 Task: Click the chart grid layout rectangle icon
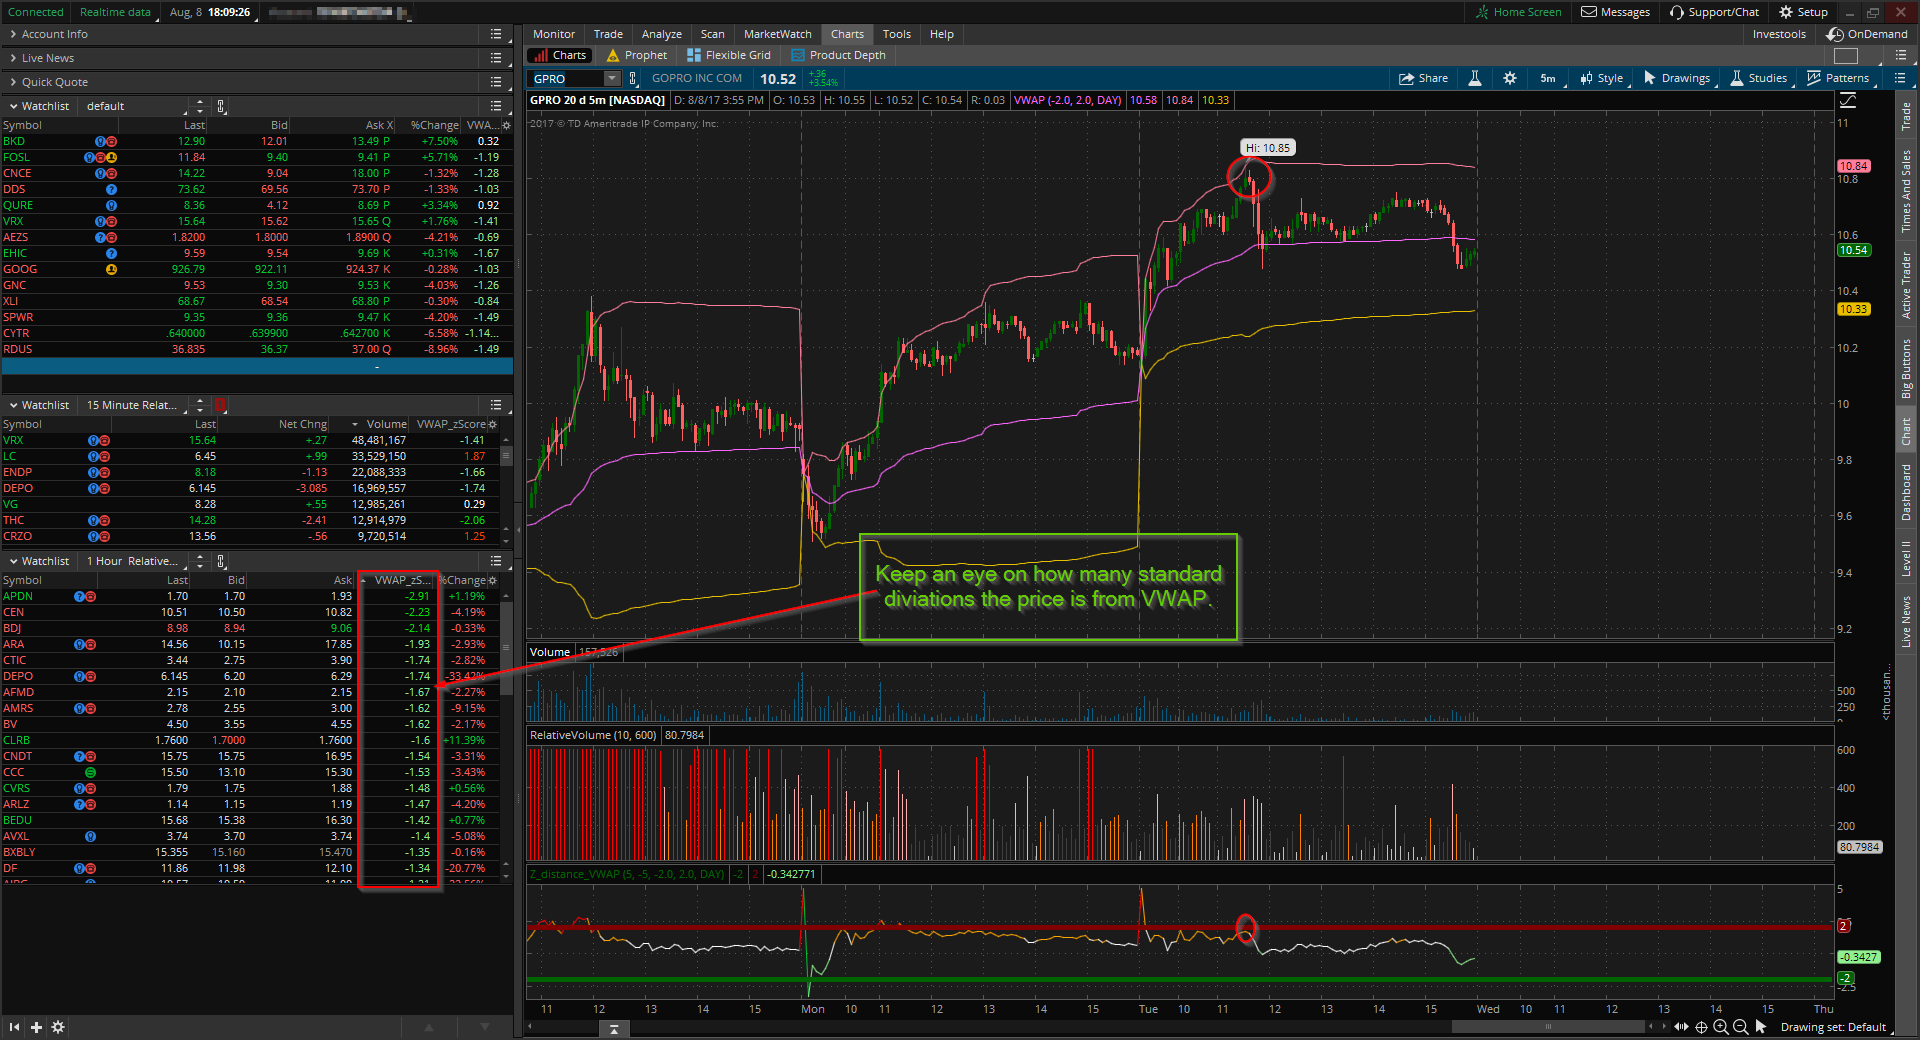(1846, 56)
